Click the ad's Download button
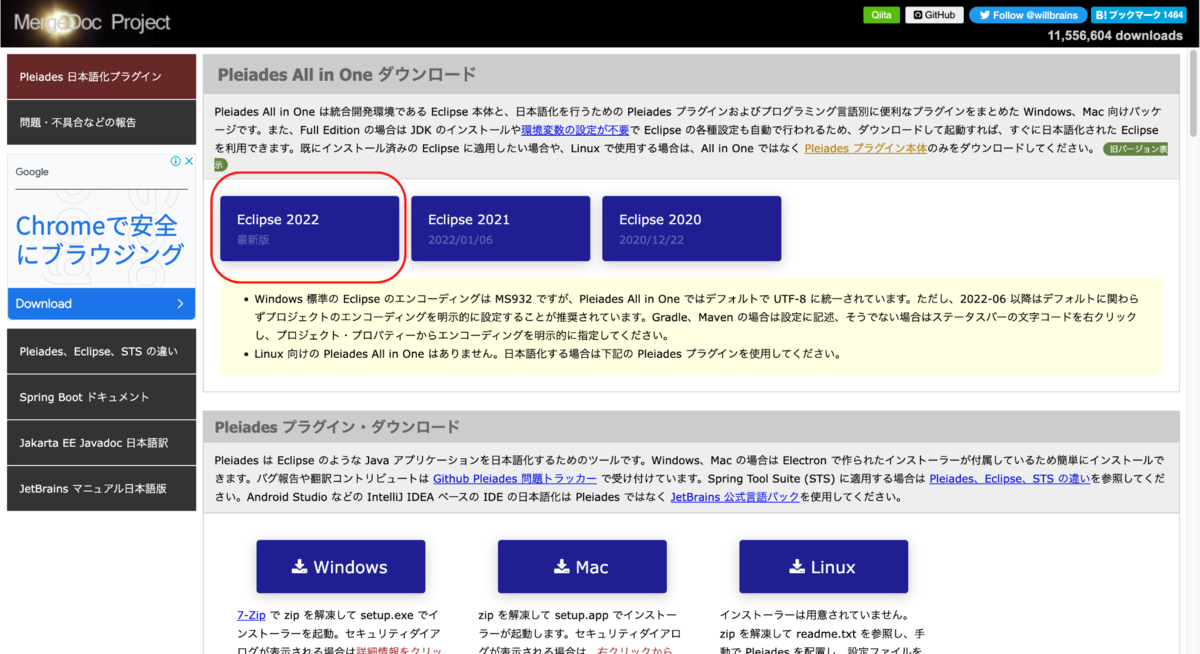The width and height of the screenshot is (1200, 654). click(x=101, y=303)
